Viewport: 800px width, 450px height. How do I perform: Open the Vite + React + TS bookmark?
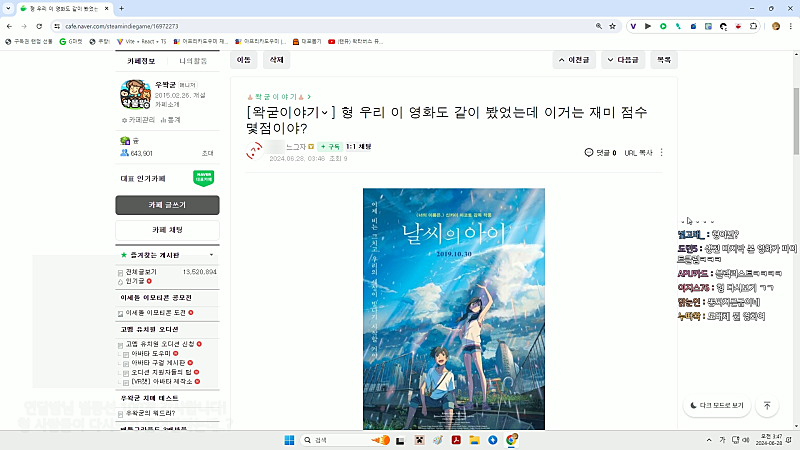click(142, 41)
